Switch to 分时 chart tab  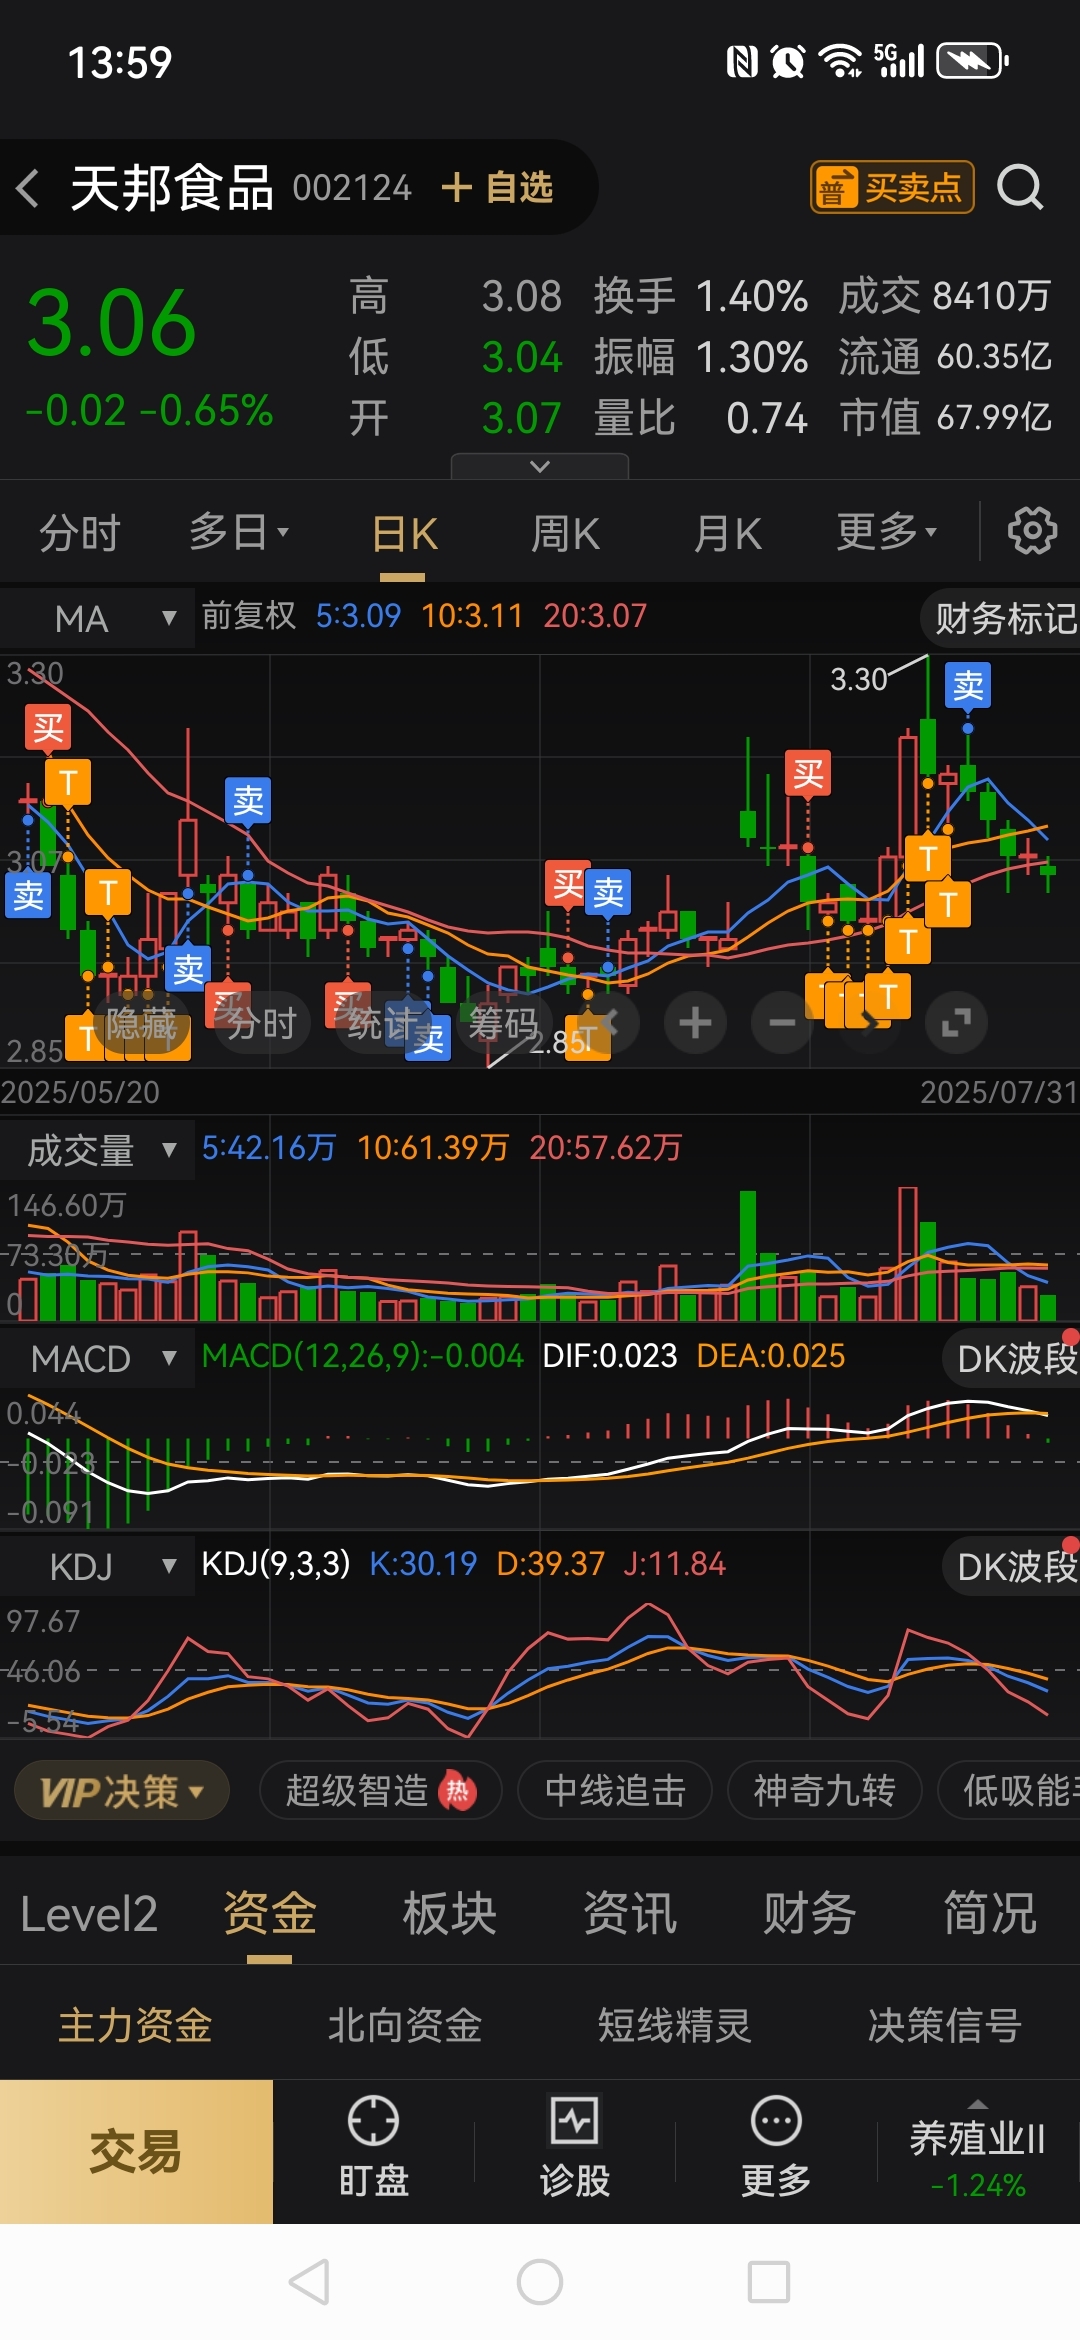point(80,532)
